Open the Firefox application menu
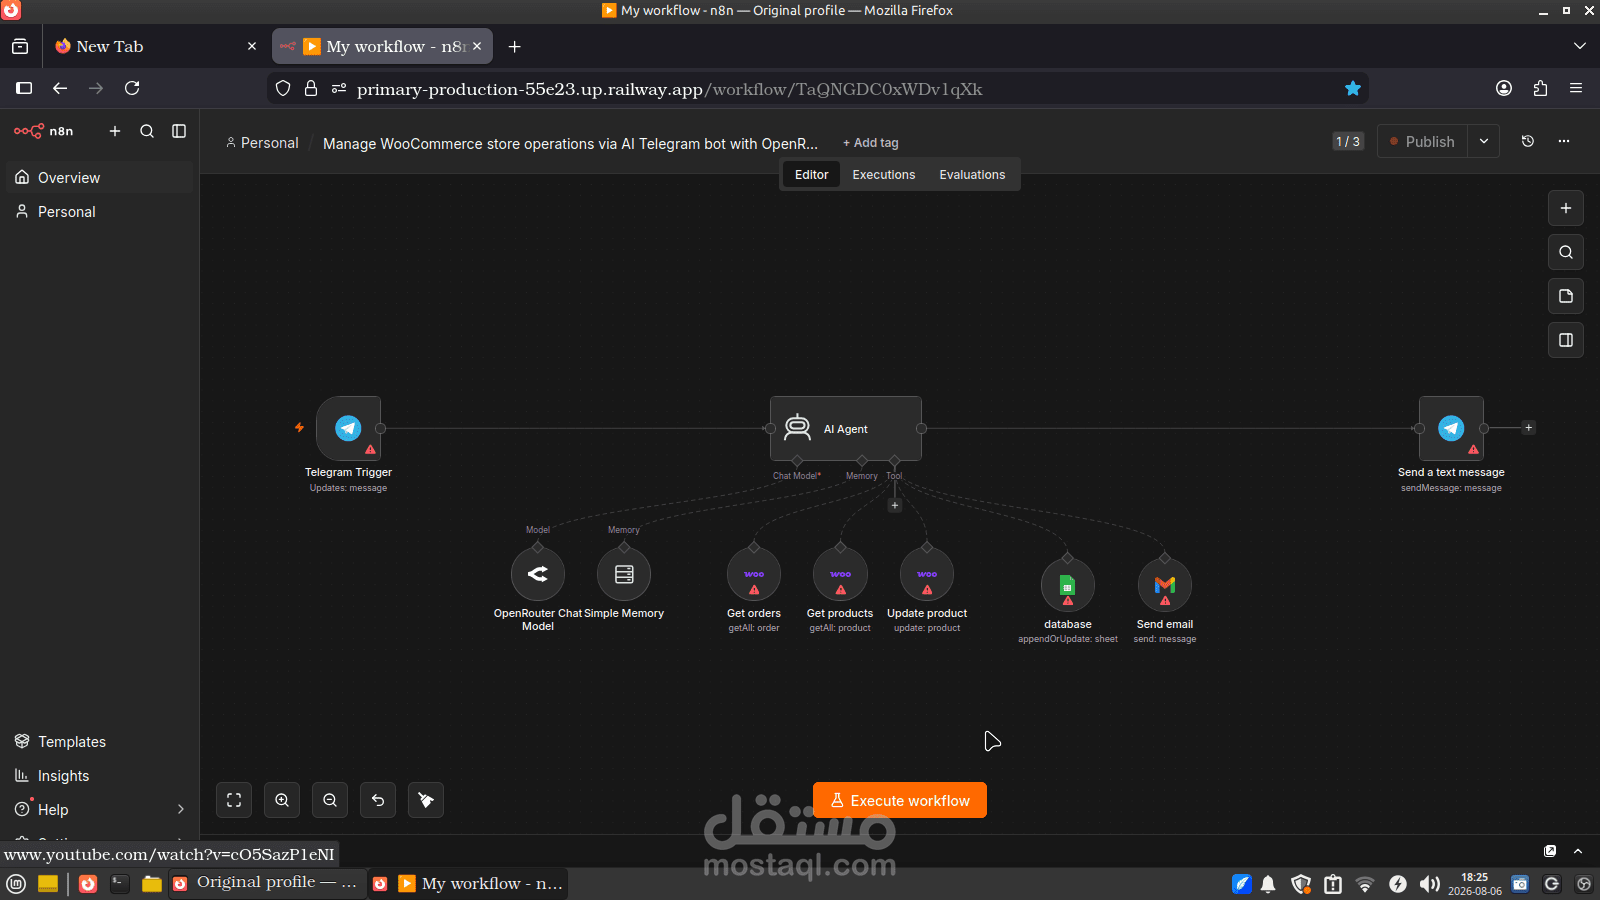The image size is (1600, 900). 1576,88
